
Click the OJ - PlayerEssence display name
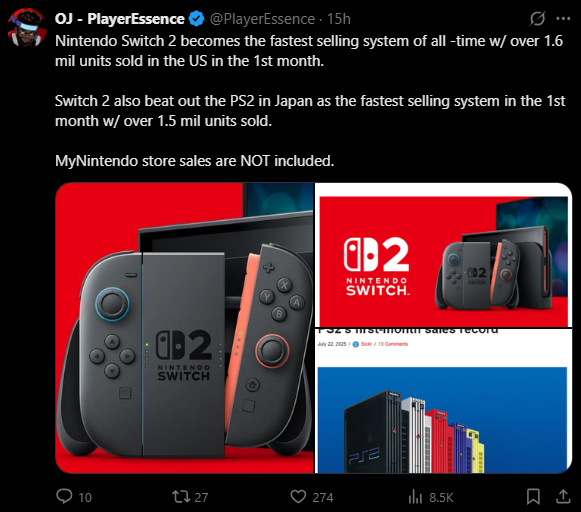pos(119,19)
